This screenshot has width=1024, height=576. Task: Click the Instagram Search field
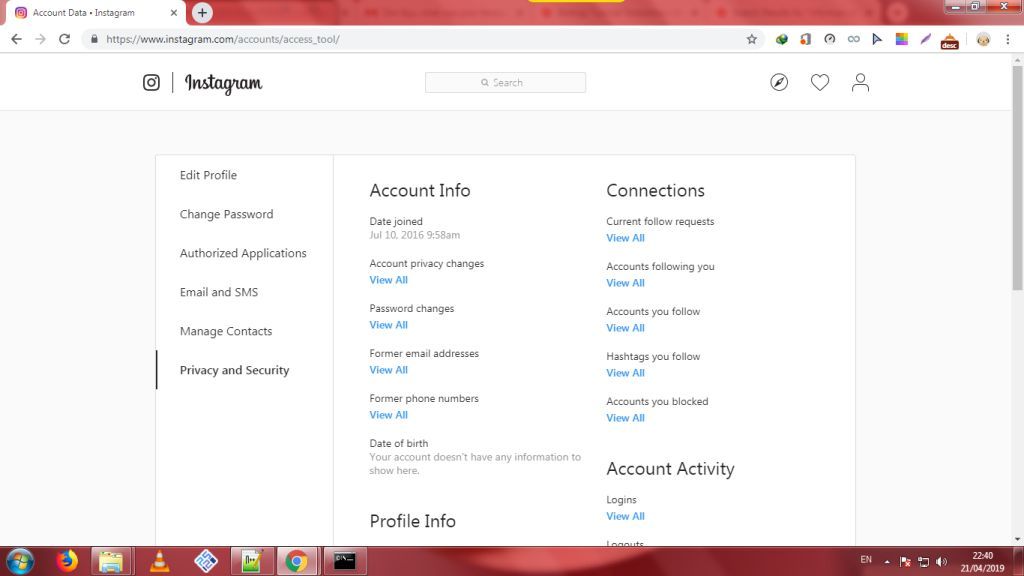click(505, 83)
